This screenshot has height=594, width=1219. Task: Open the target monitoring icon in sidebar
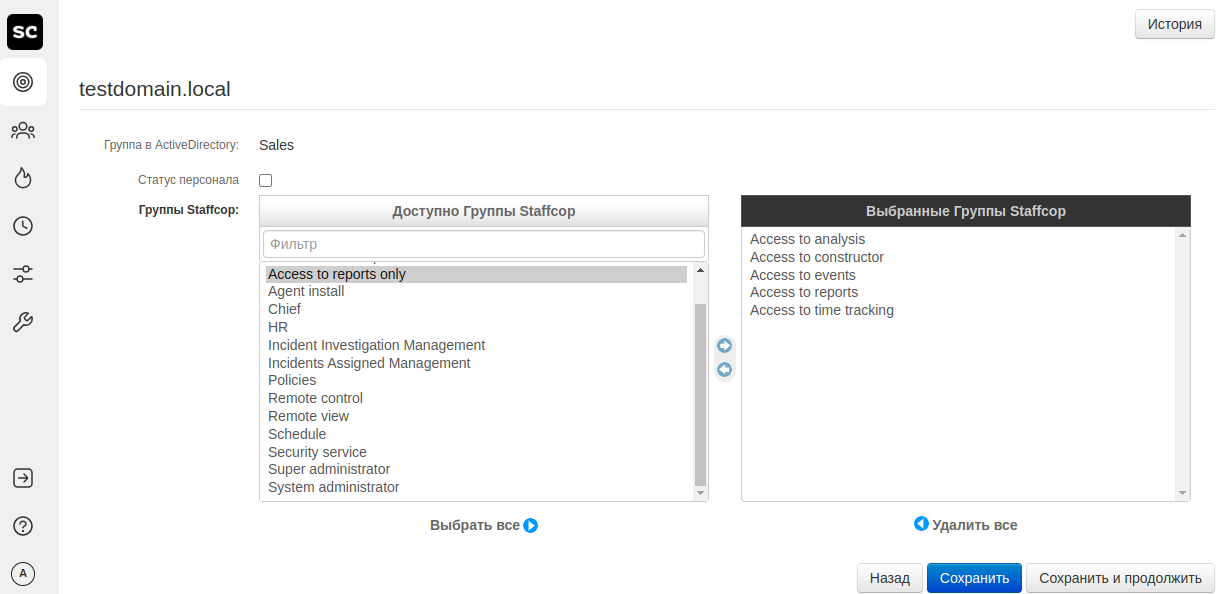[x=24, y=82]
